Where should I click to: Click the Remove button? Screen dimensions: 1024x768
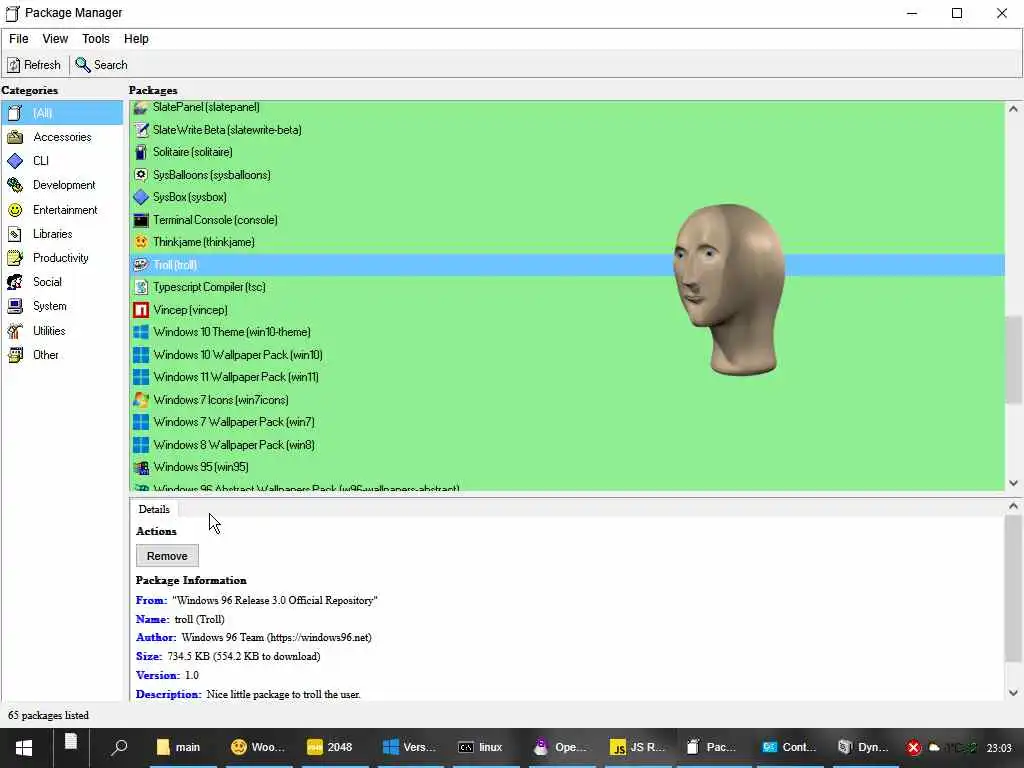(167, 556)
